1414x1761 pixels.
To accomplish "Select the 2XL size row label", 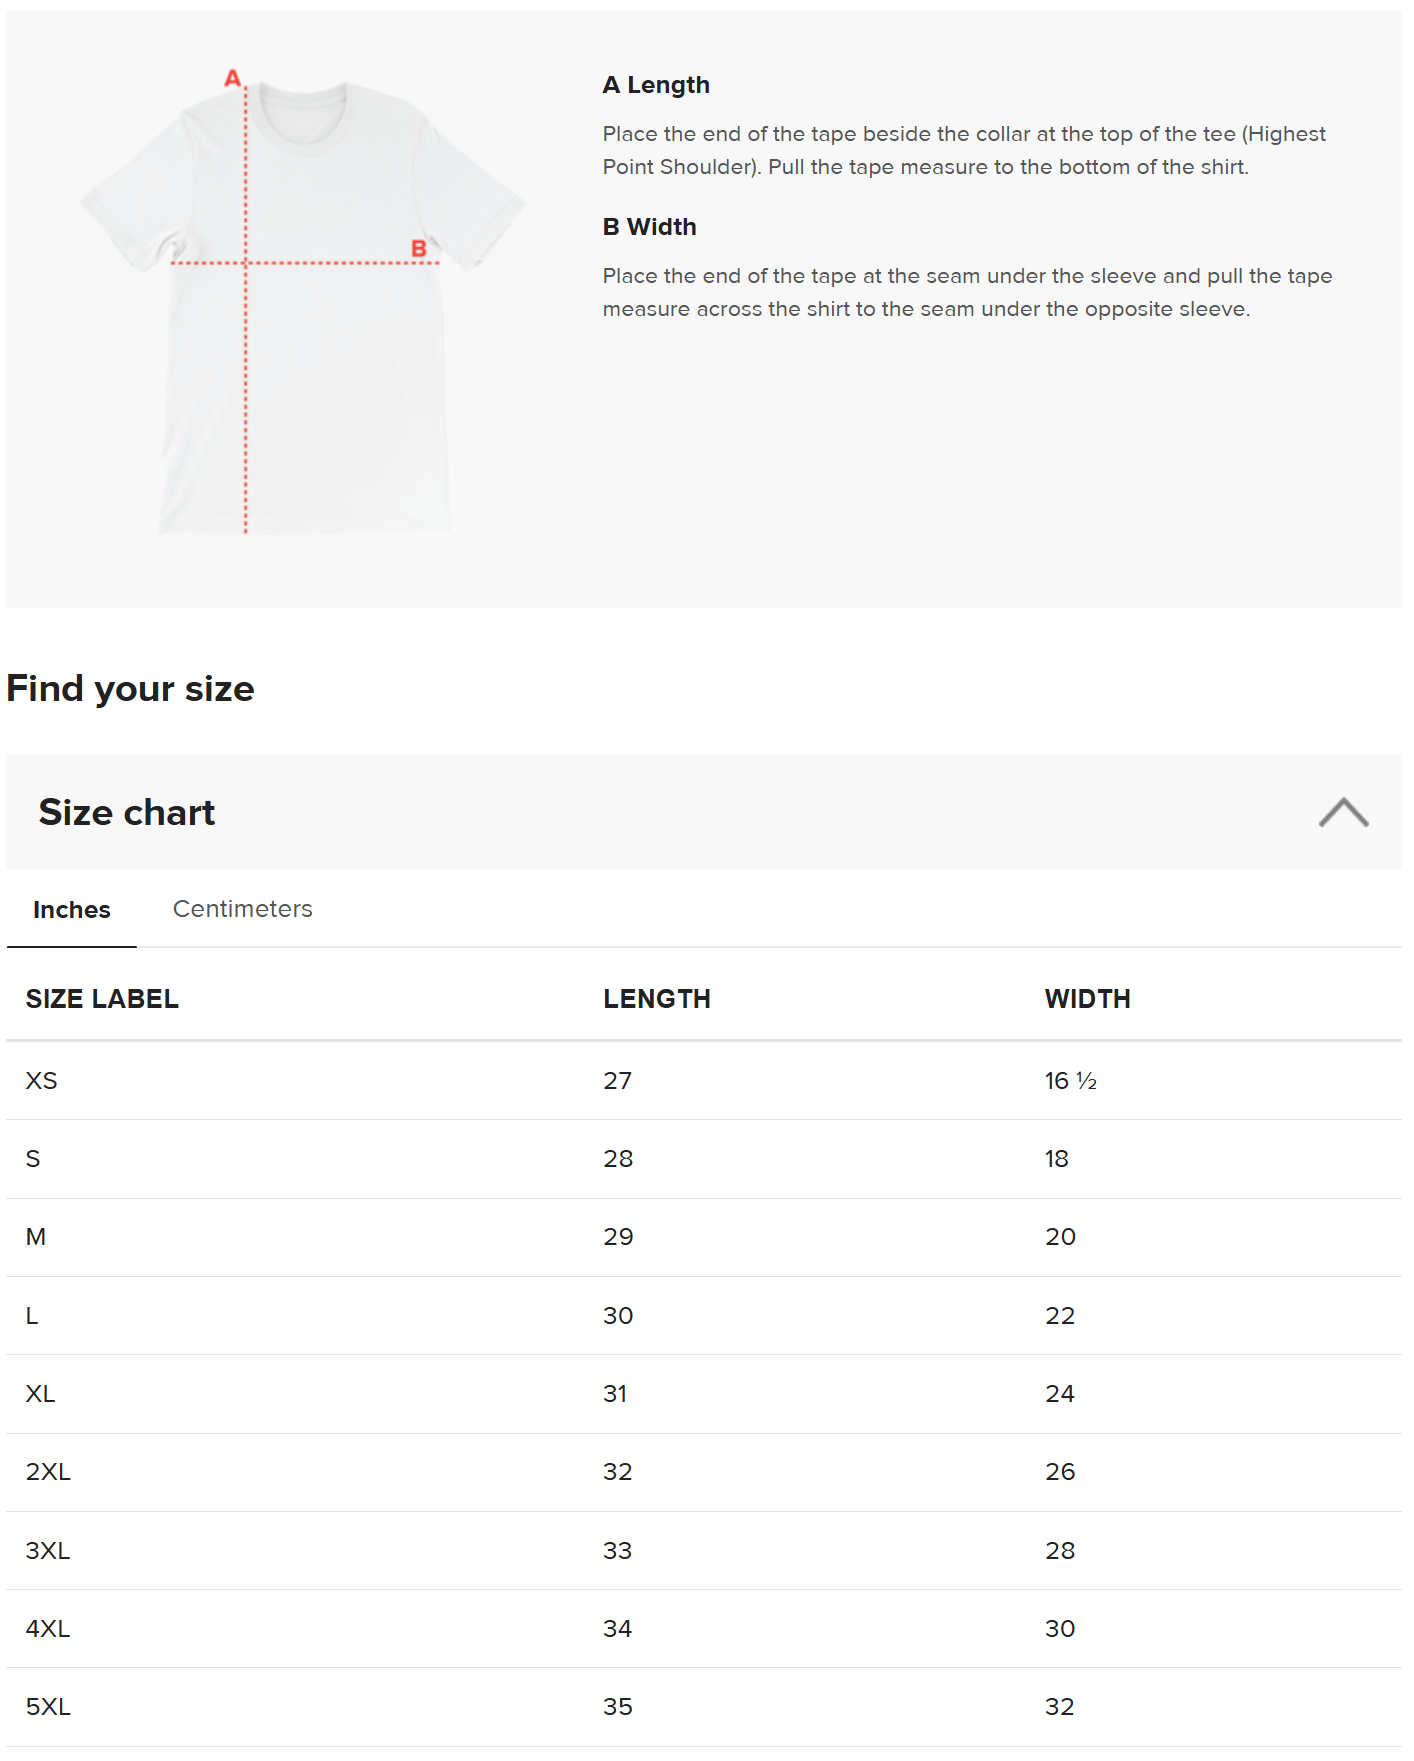I will (x=48, y=1472).
